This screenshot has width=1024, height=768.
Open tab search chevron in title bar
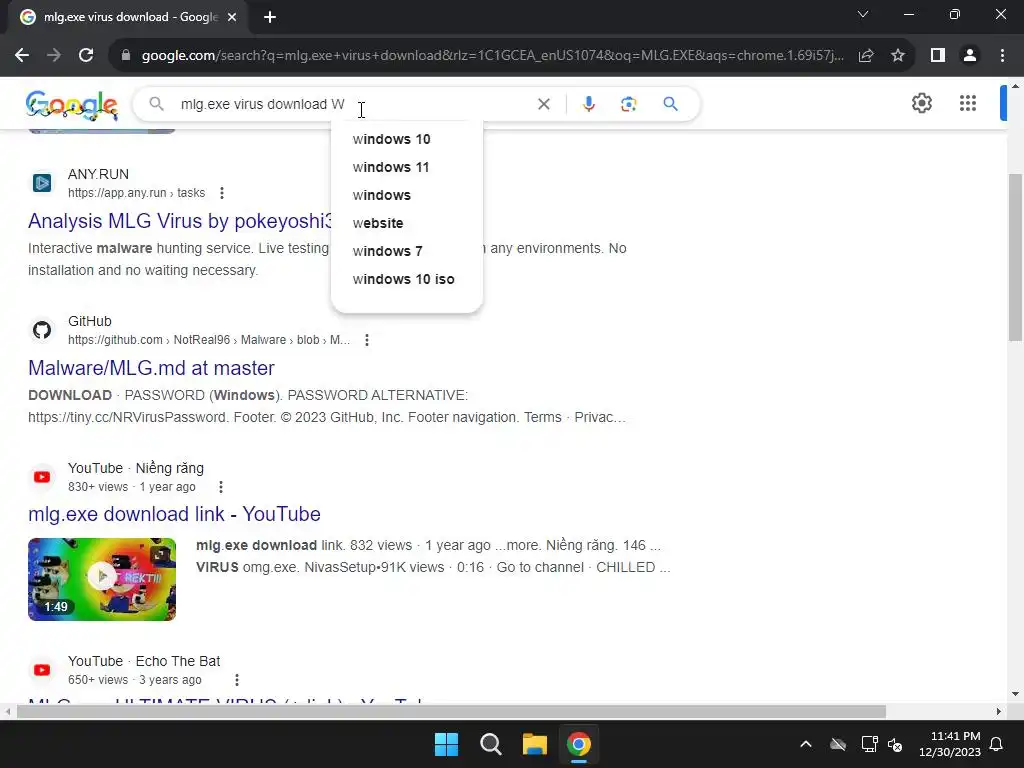863,14
